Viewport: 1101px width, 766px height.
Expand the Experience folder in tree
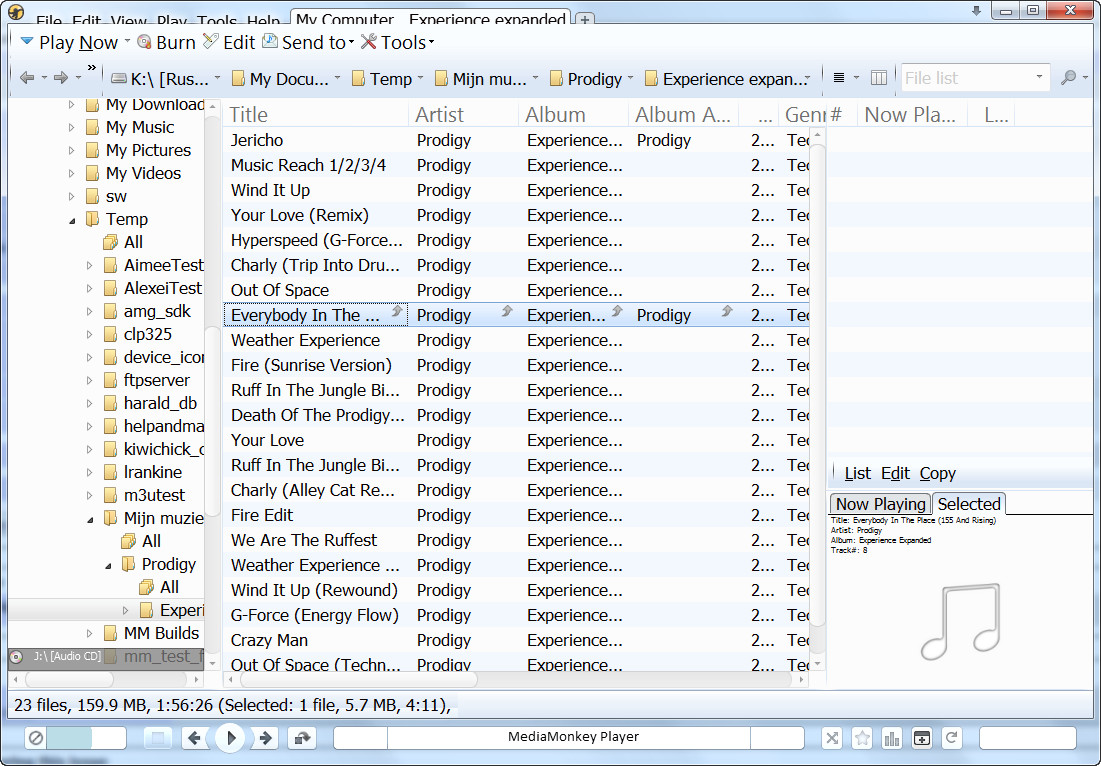click(126, 610)
